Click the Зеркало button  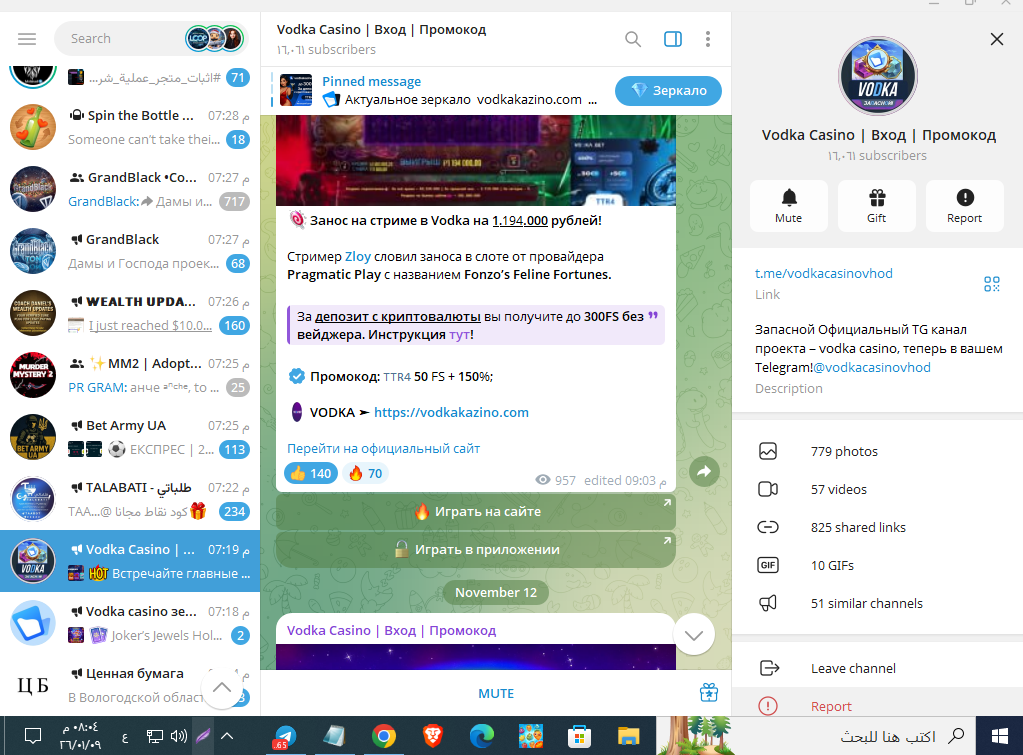click(x=668, y=91)
